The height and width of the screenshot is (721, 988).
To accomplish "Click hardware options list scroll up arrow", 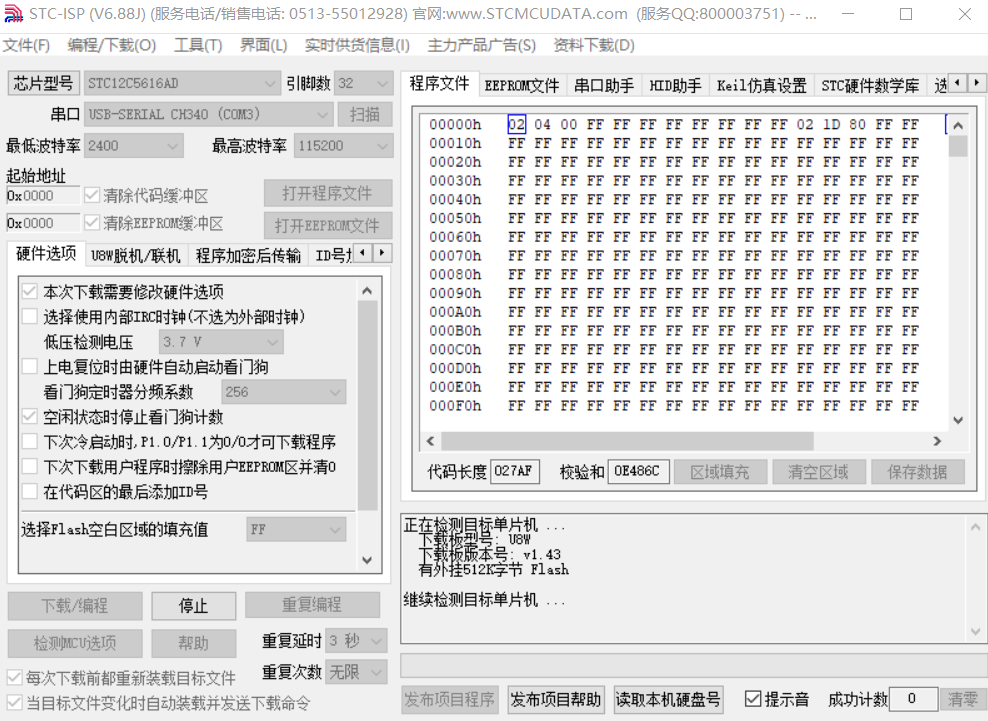I will click(367, 291).
